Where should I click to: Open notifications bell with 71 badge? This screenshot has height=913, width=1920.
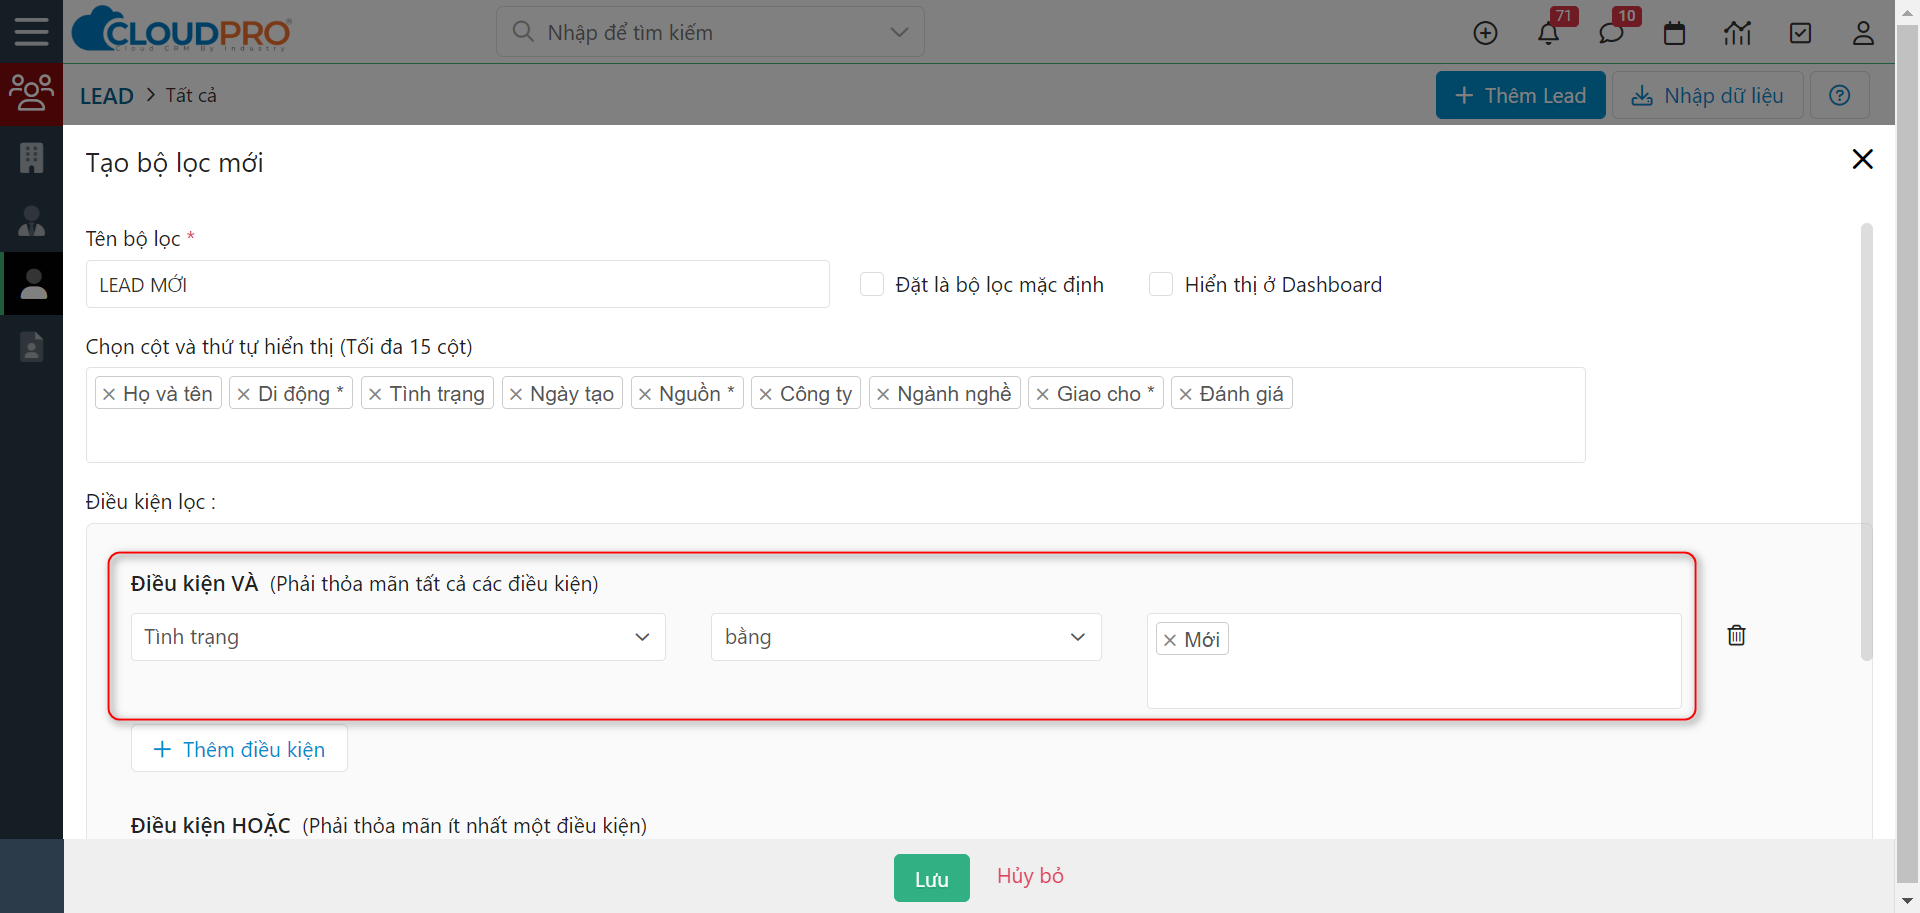pos(1548,33)
